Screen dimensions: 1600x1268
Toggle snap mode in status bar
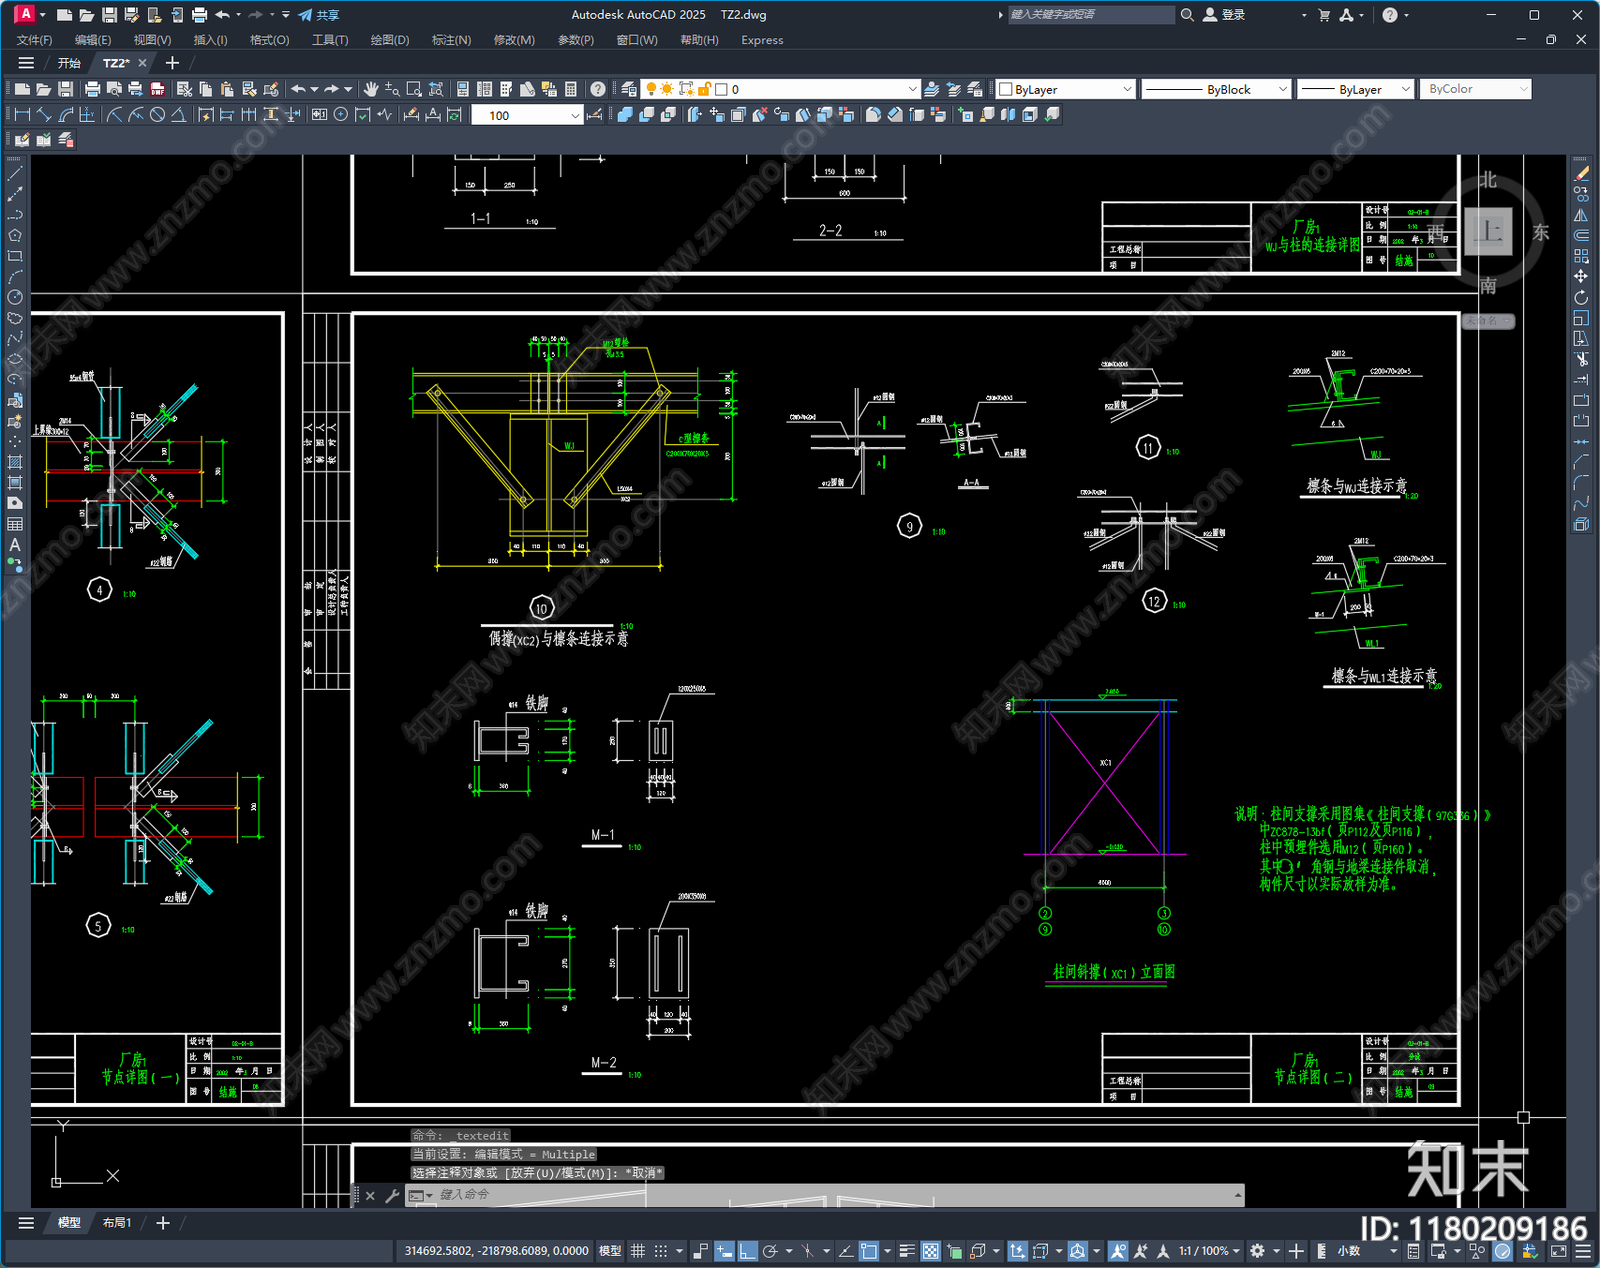point(661,1251)
